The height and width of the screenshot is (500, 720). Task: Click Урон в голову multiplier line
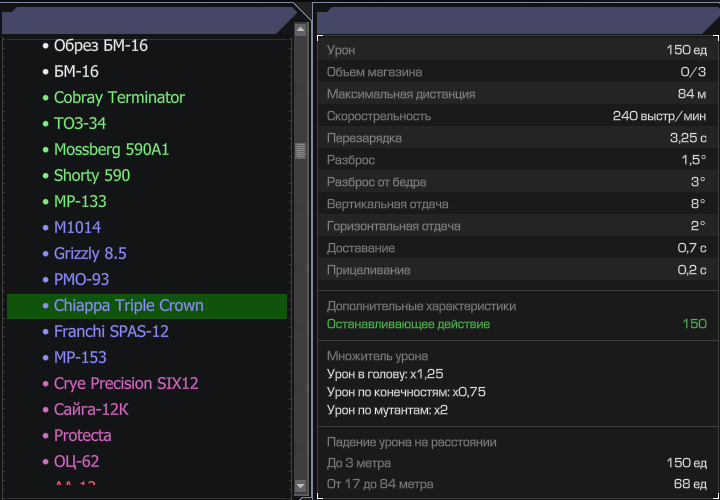(x=385, y=374)
